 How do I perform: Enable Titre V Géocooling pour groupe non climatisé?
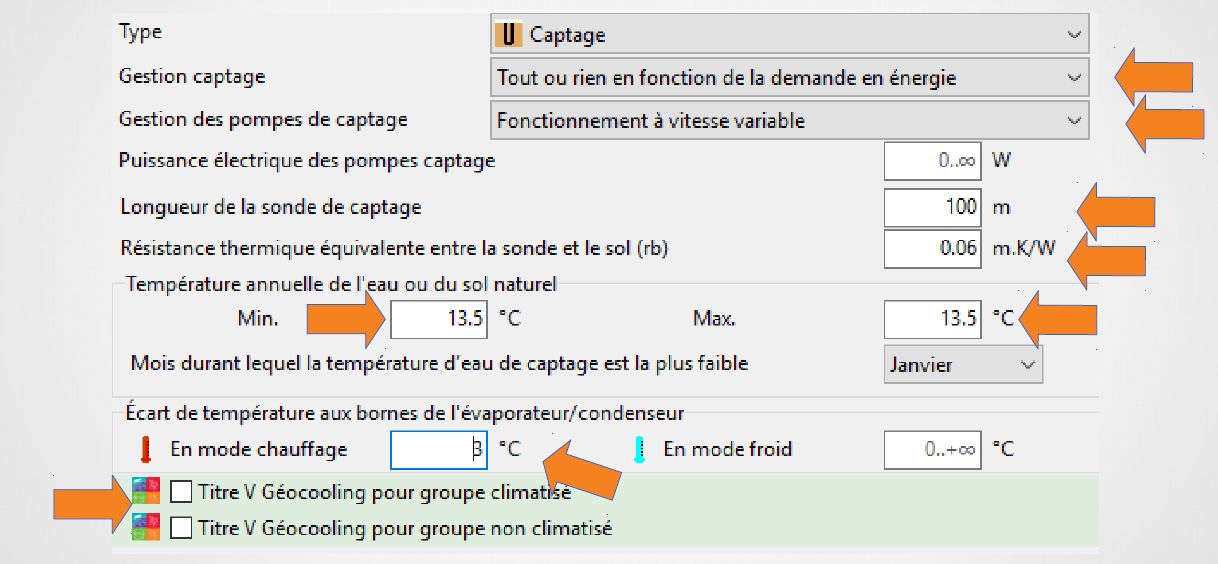pos(182,527)
